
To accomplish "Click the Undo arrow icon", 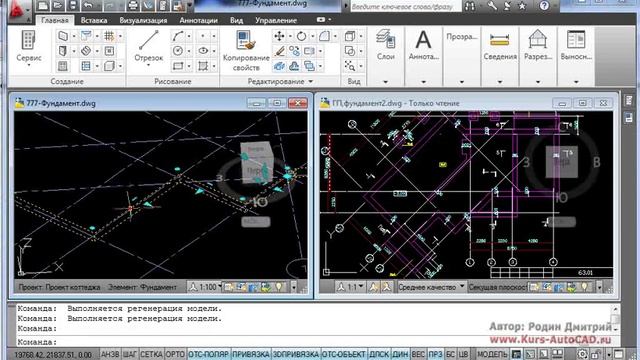I will [88, 5].
